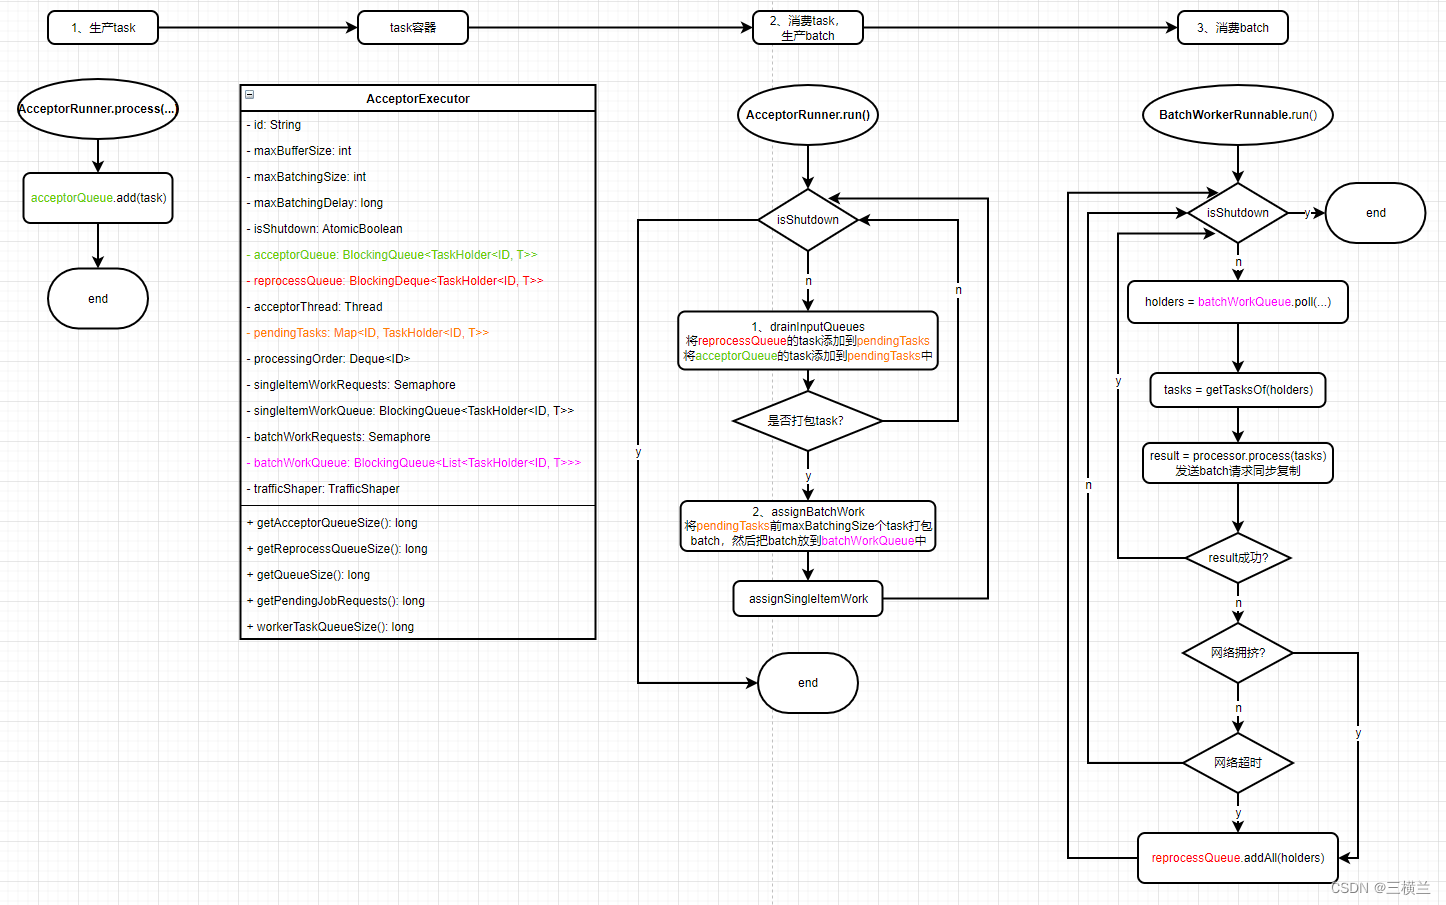The image size is (1446, 905).
Task: Select the getAcceptorQueueSize() method
Action: click(418, 523)
